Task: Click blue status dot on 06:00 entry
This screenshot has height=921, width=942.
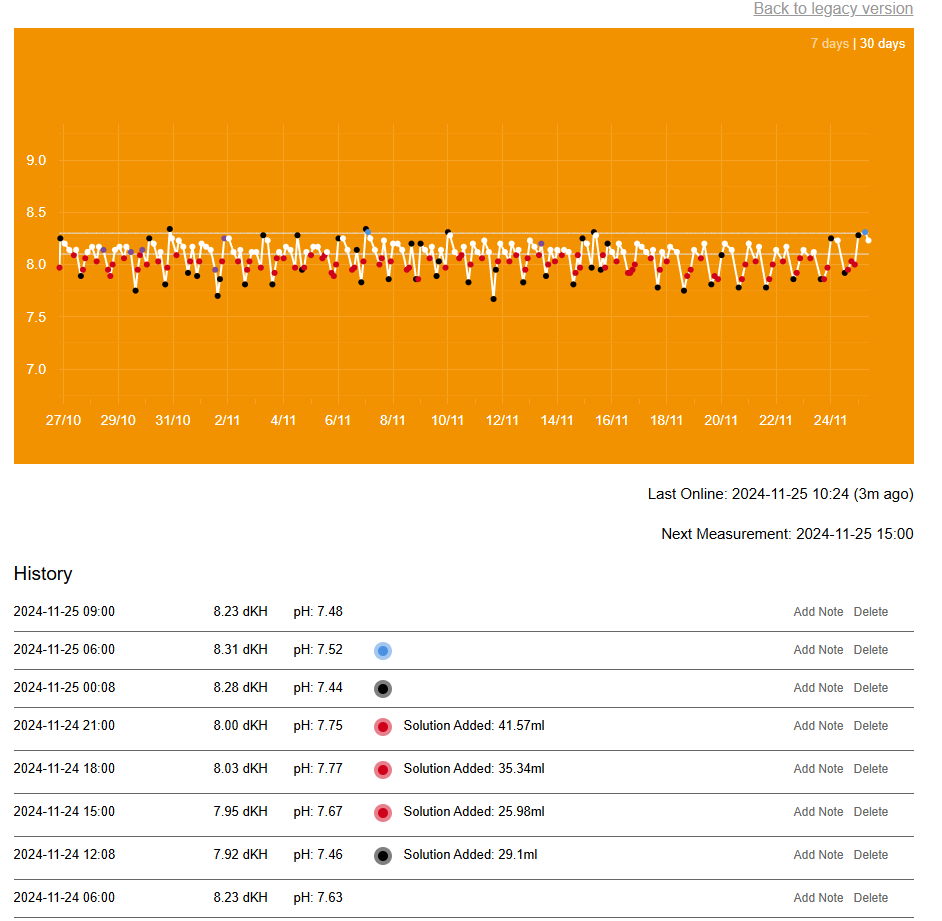Action: click(383, 651)
